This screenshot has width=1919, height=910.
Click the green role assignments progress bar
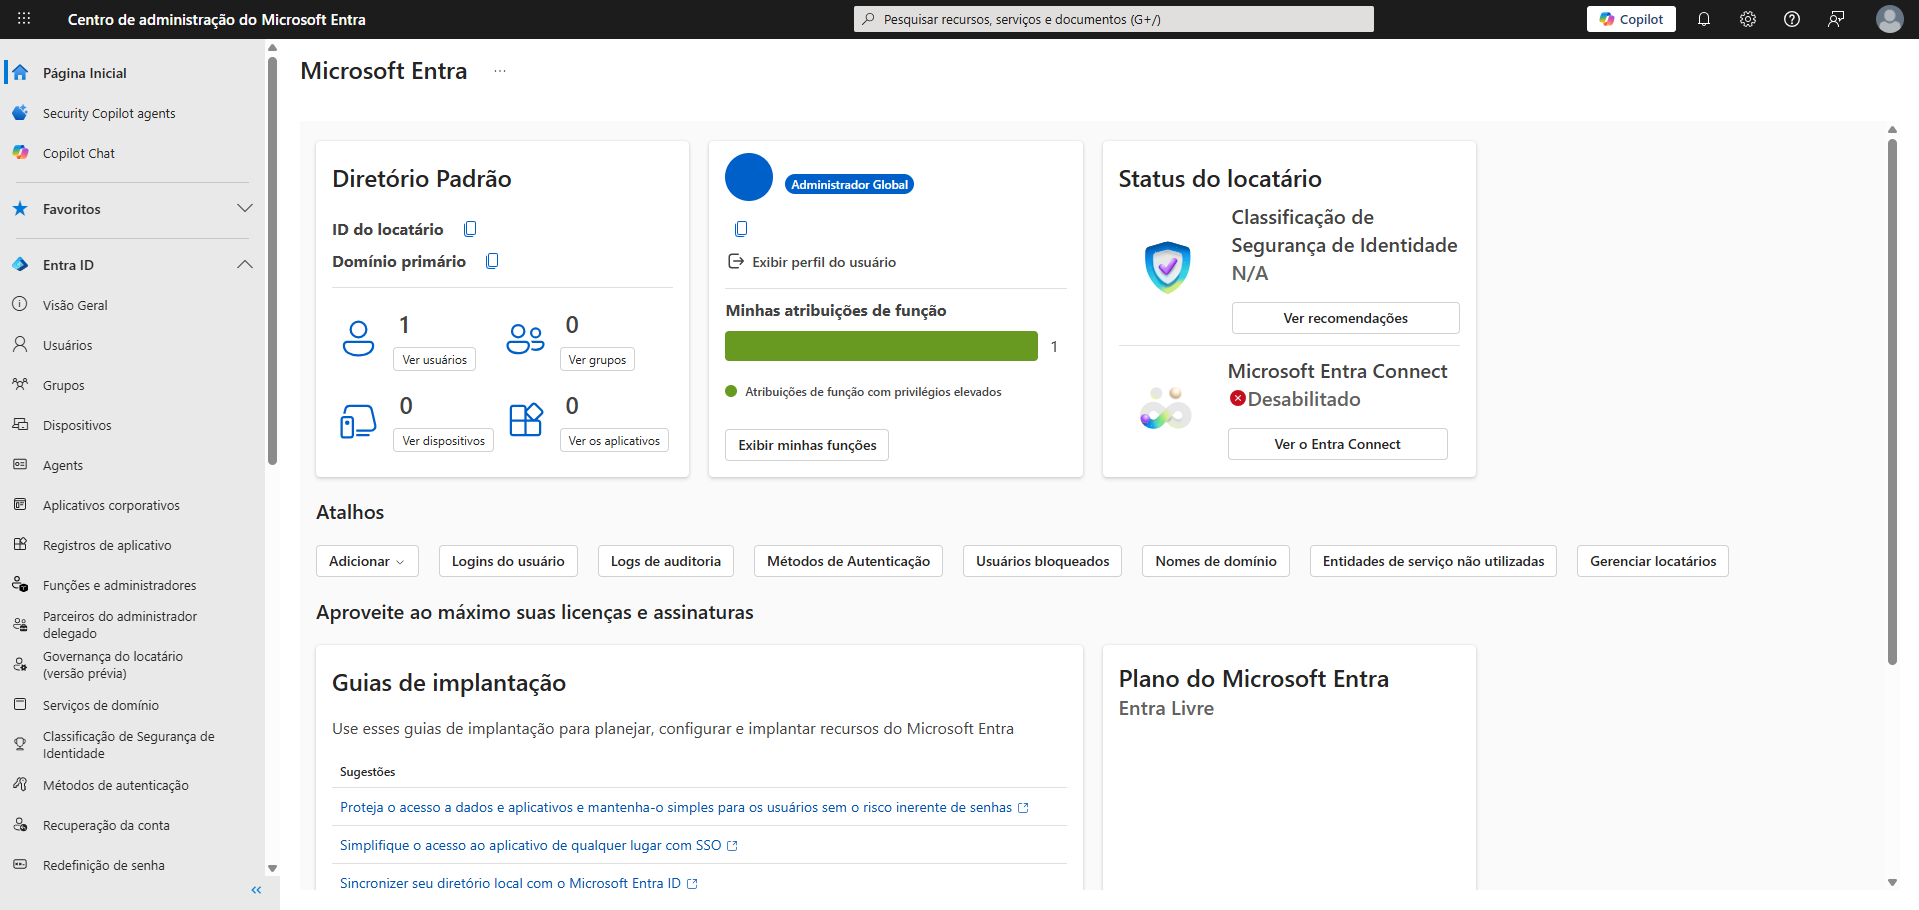click(881, 346)
